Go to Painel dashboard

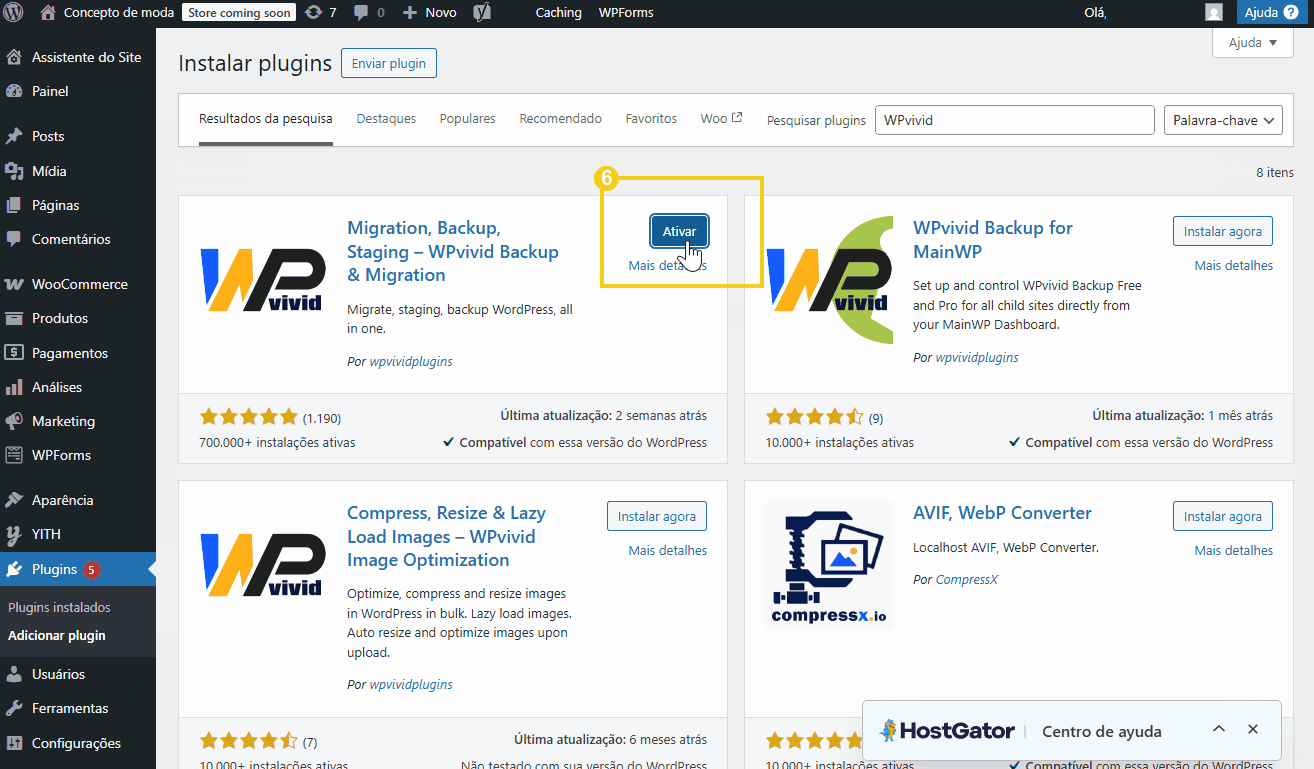(78, 91)
